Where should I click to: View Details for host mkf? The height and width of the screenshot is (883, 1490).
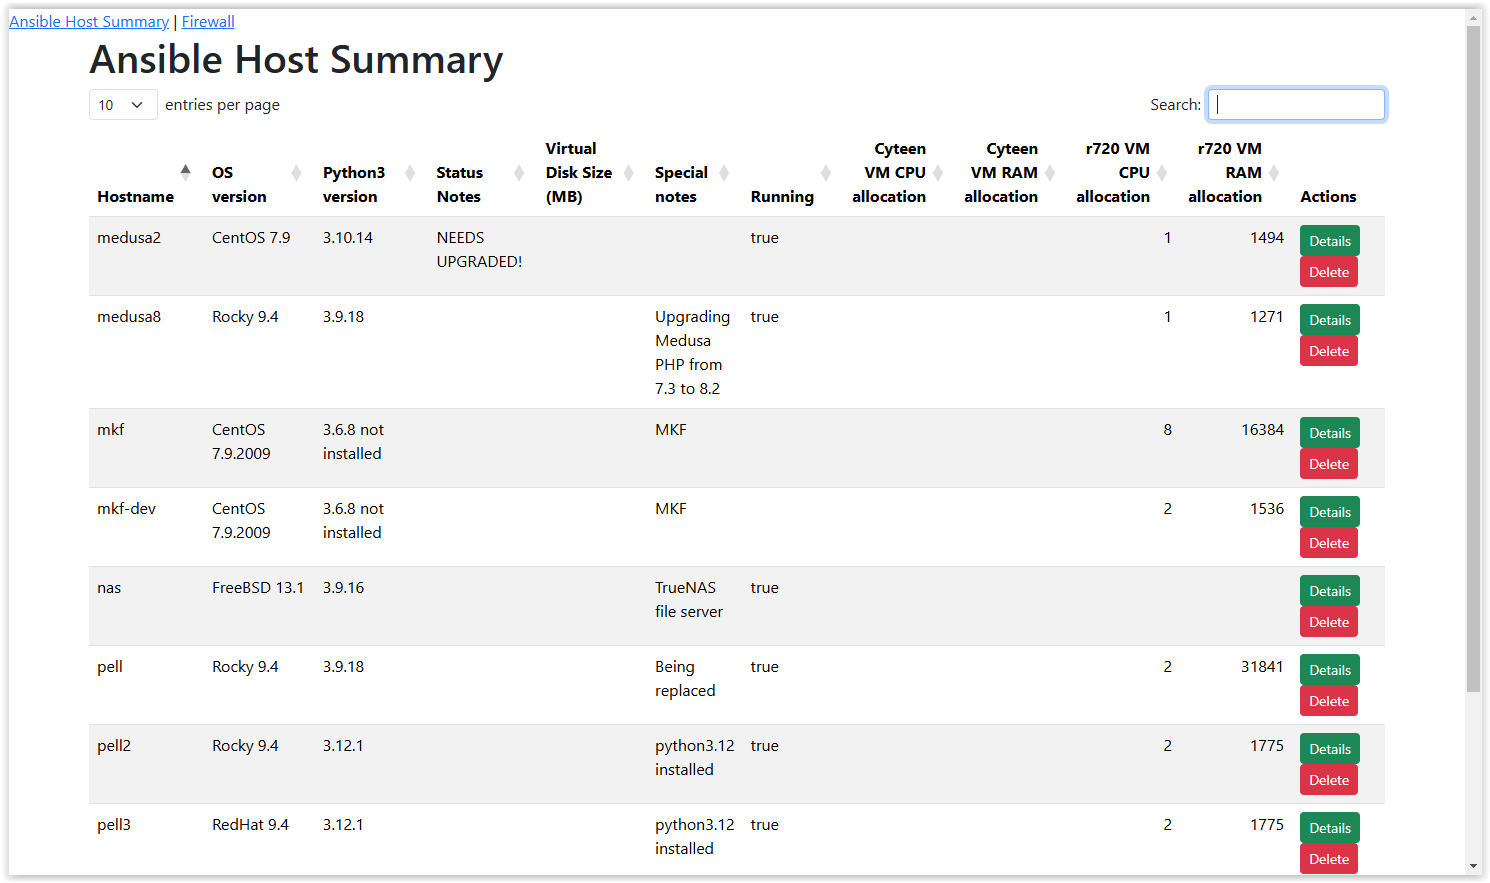pyautogui.click(x=1329, y=433)
